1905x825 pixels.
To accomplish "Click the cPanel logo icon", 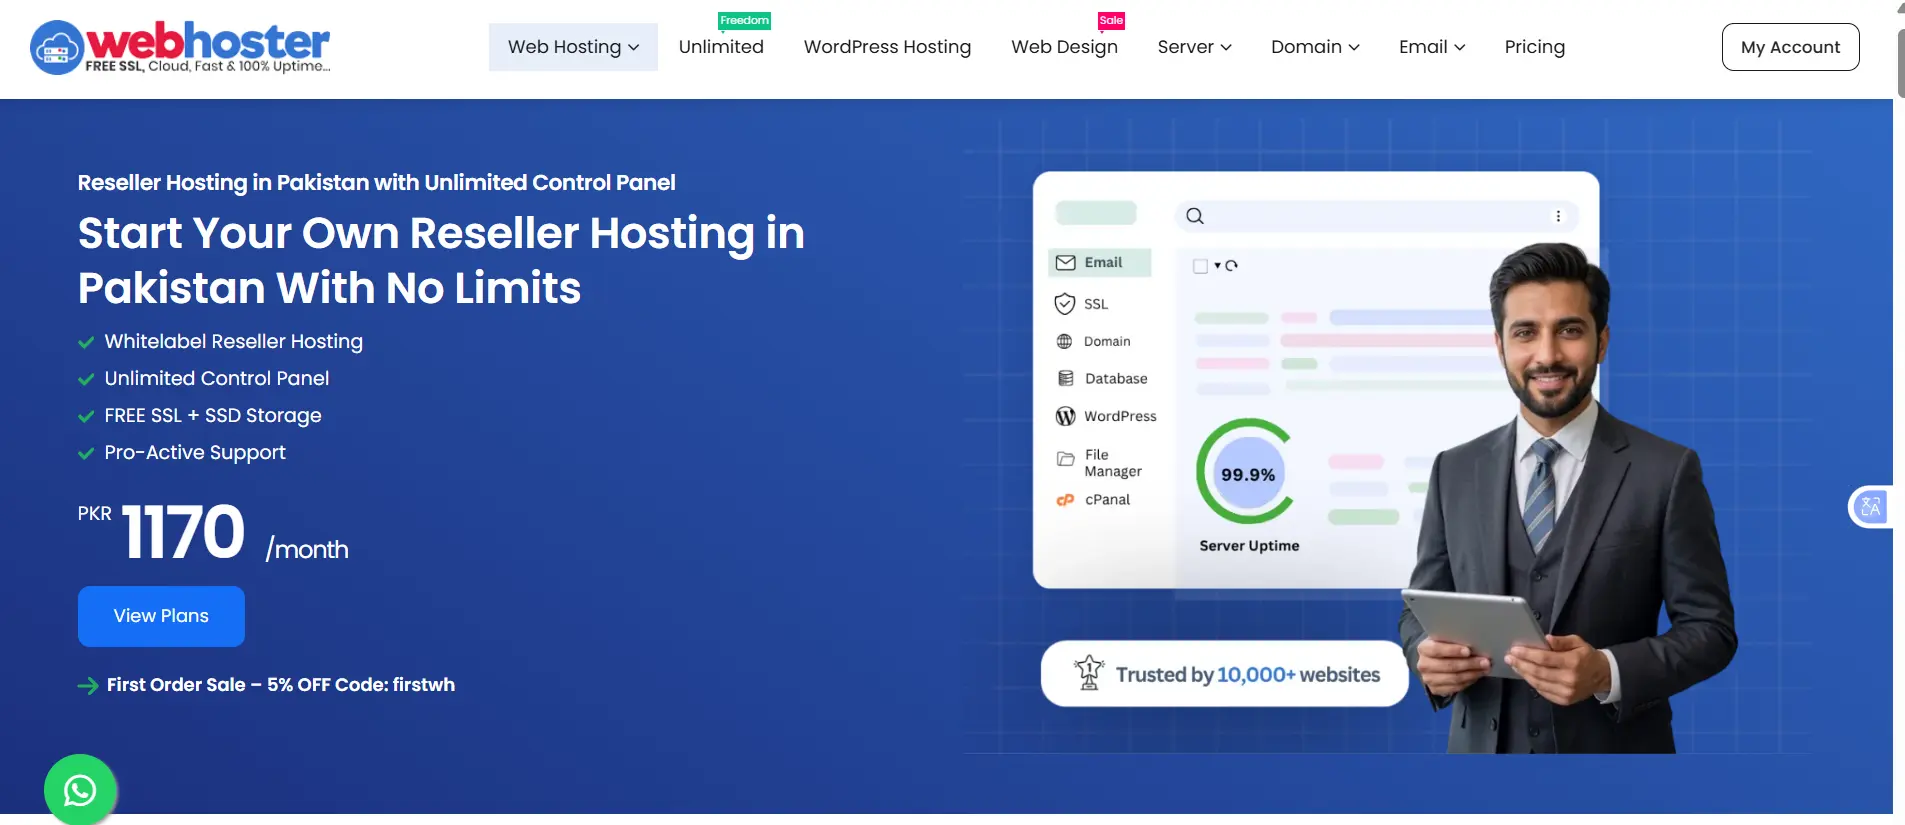I will click(x=1065, y=500).
